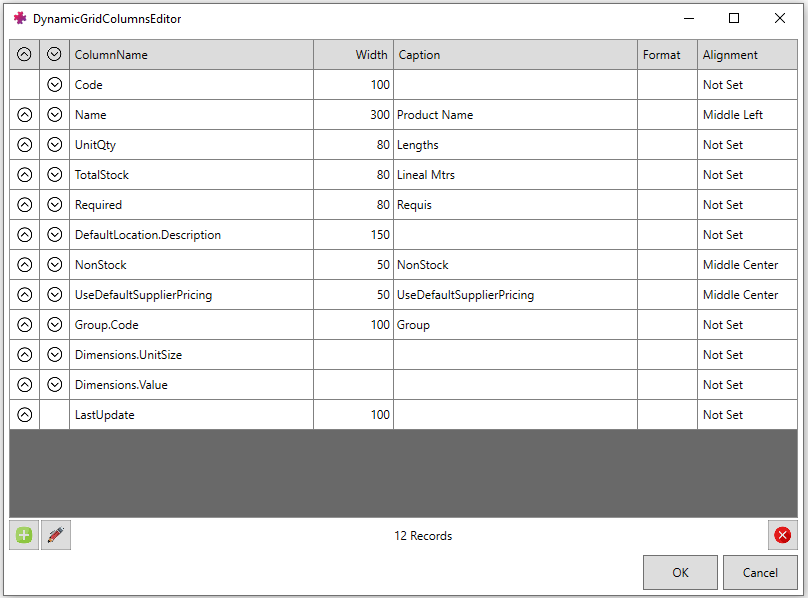Move Dimensions.Value row down
Image resolution: width=808 pixels, height=598 pixels.
(55, 385)
